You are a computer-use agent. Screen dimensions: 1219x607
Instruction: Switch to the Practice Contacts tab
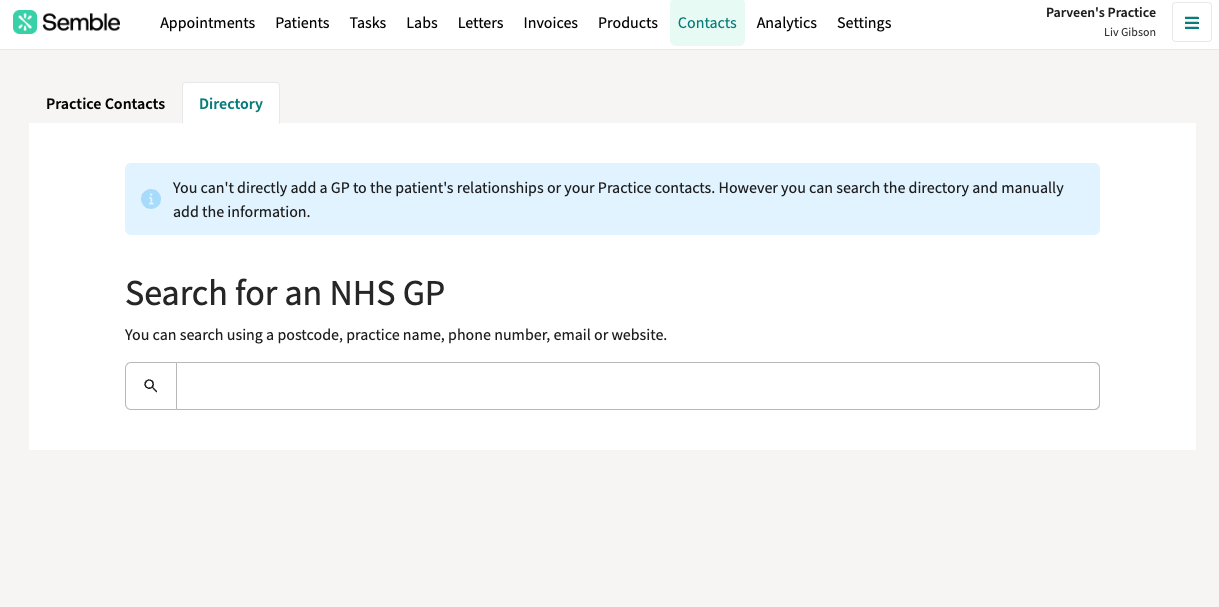(x=106, y=104)
